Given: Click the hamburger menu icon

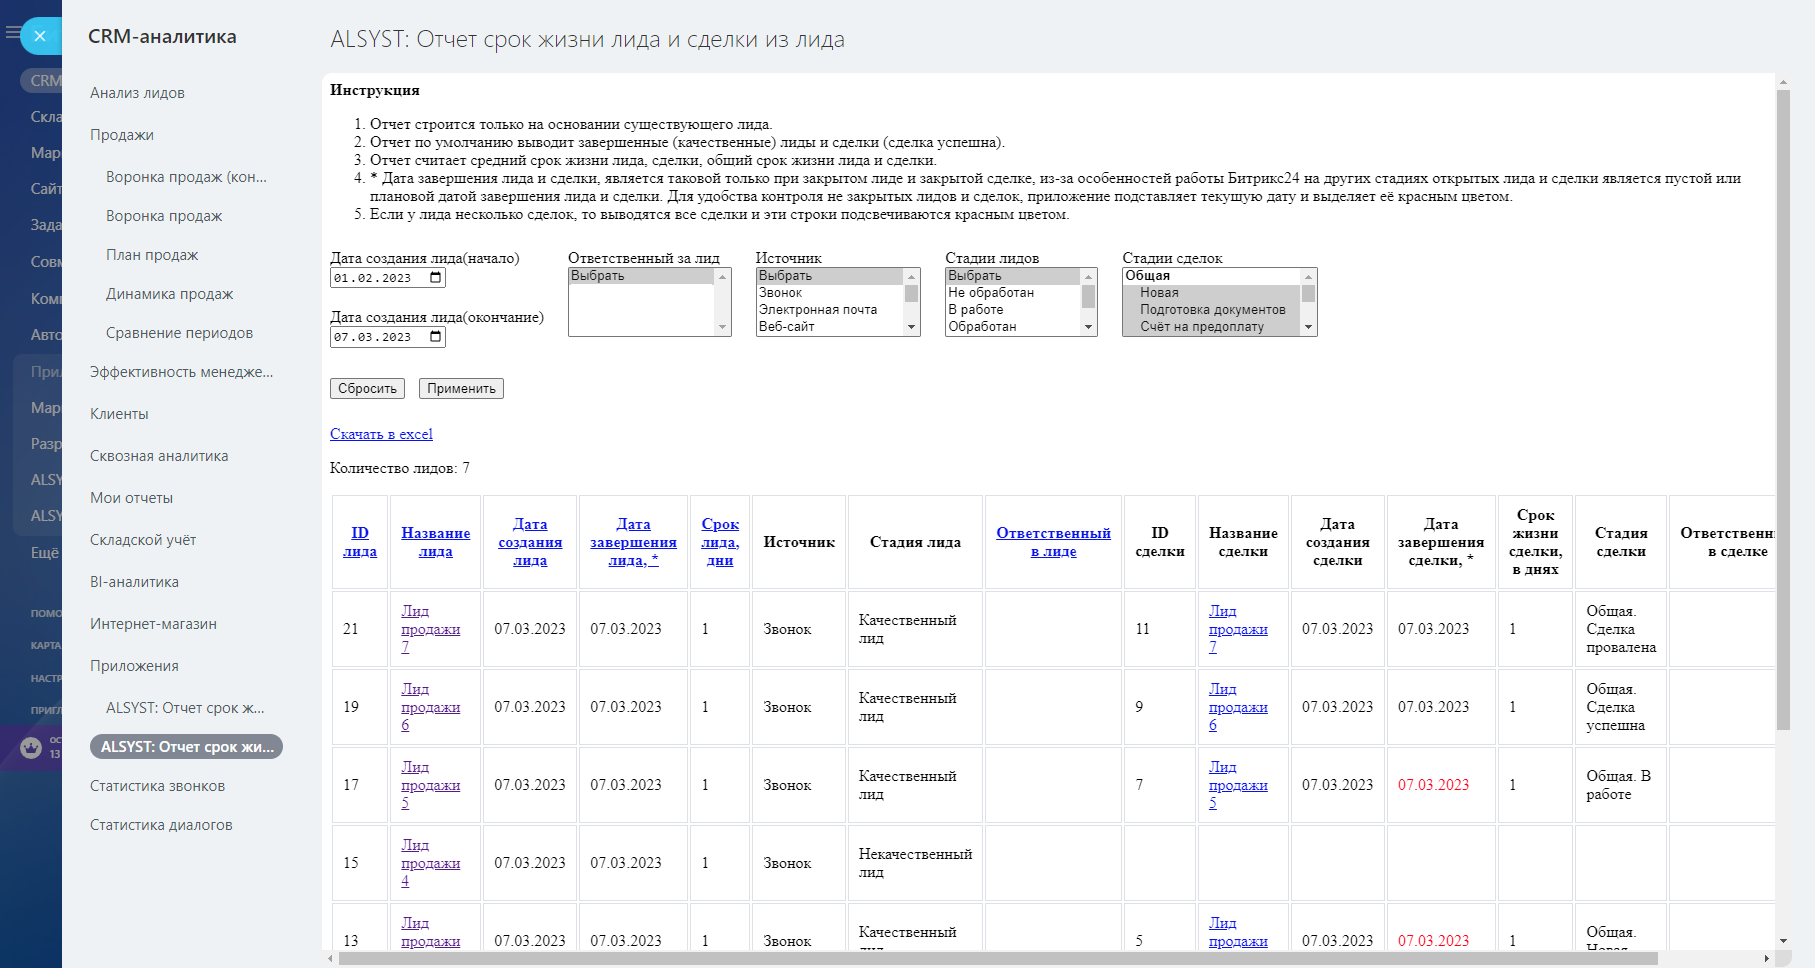Looking at the screenshot, I should (11, 33).
